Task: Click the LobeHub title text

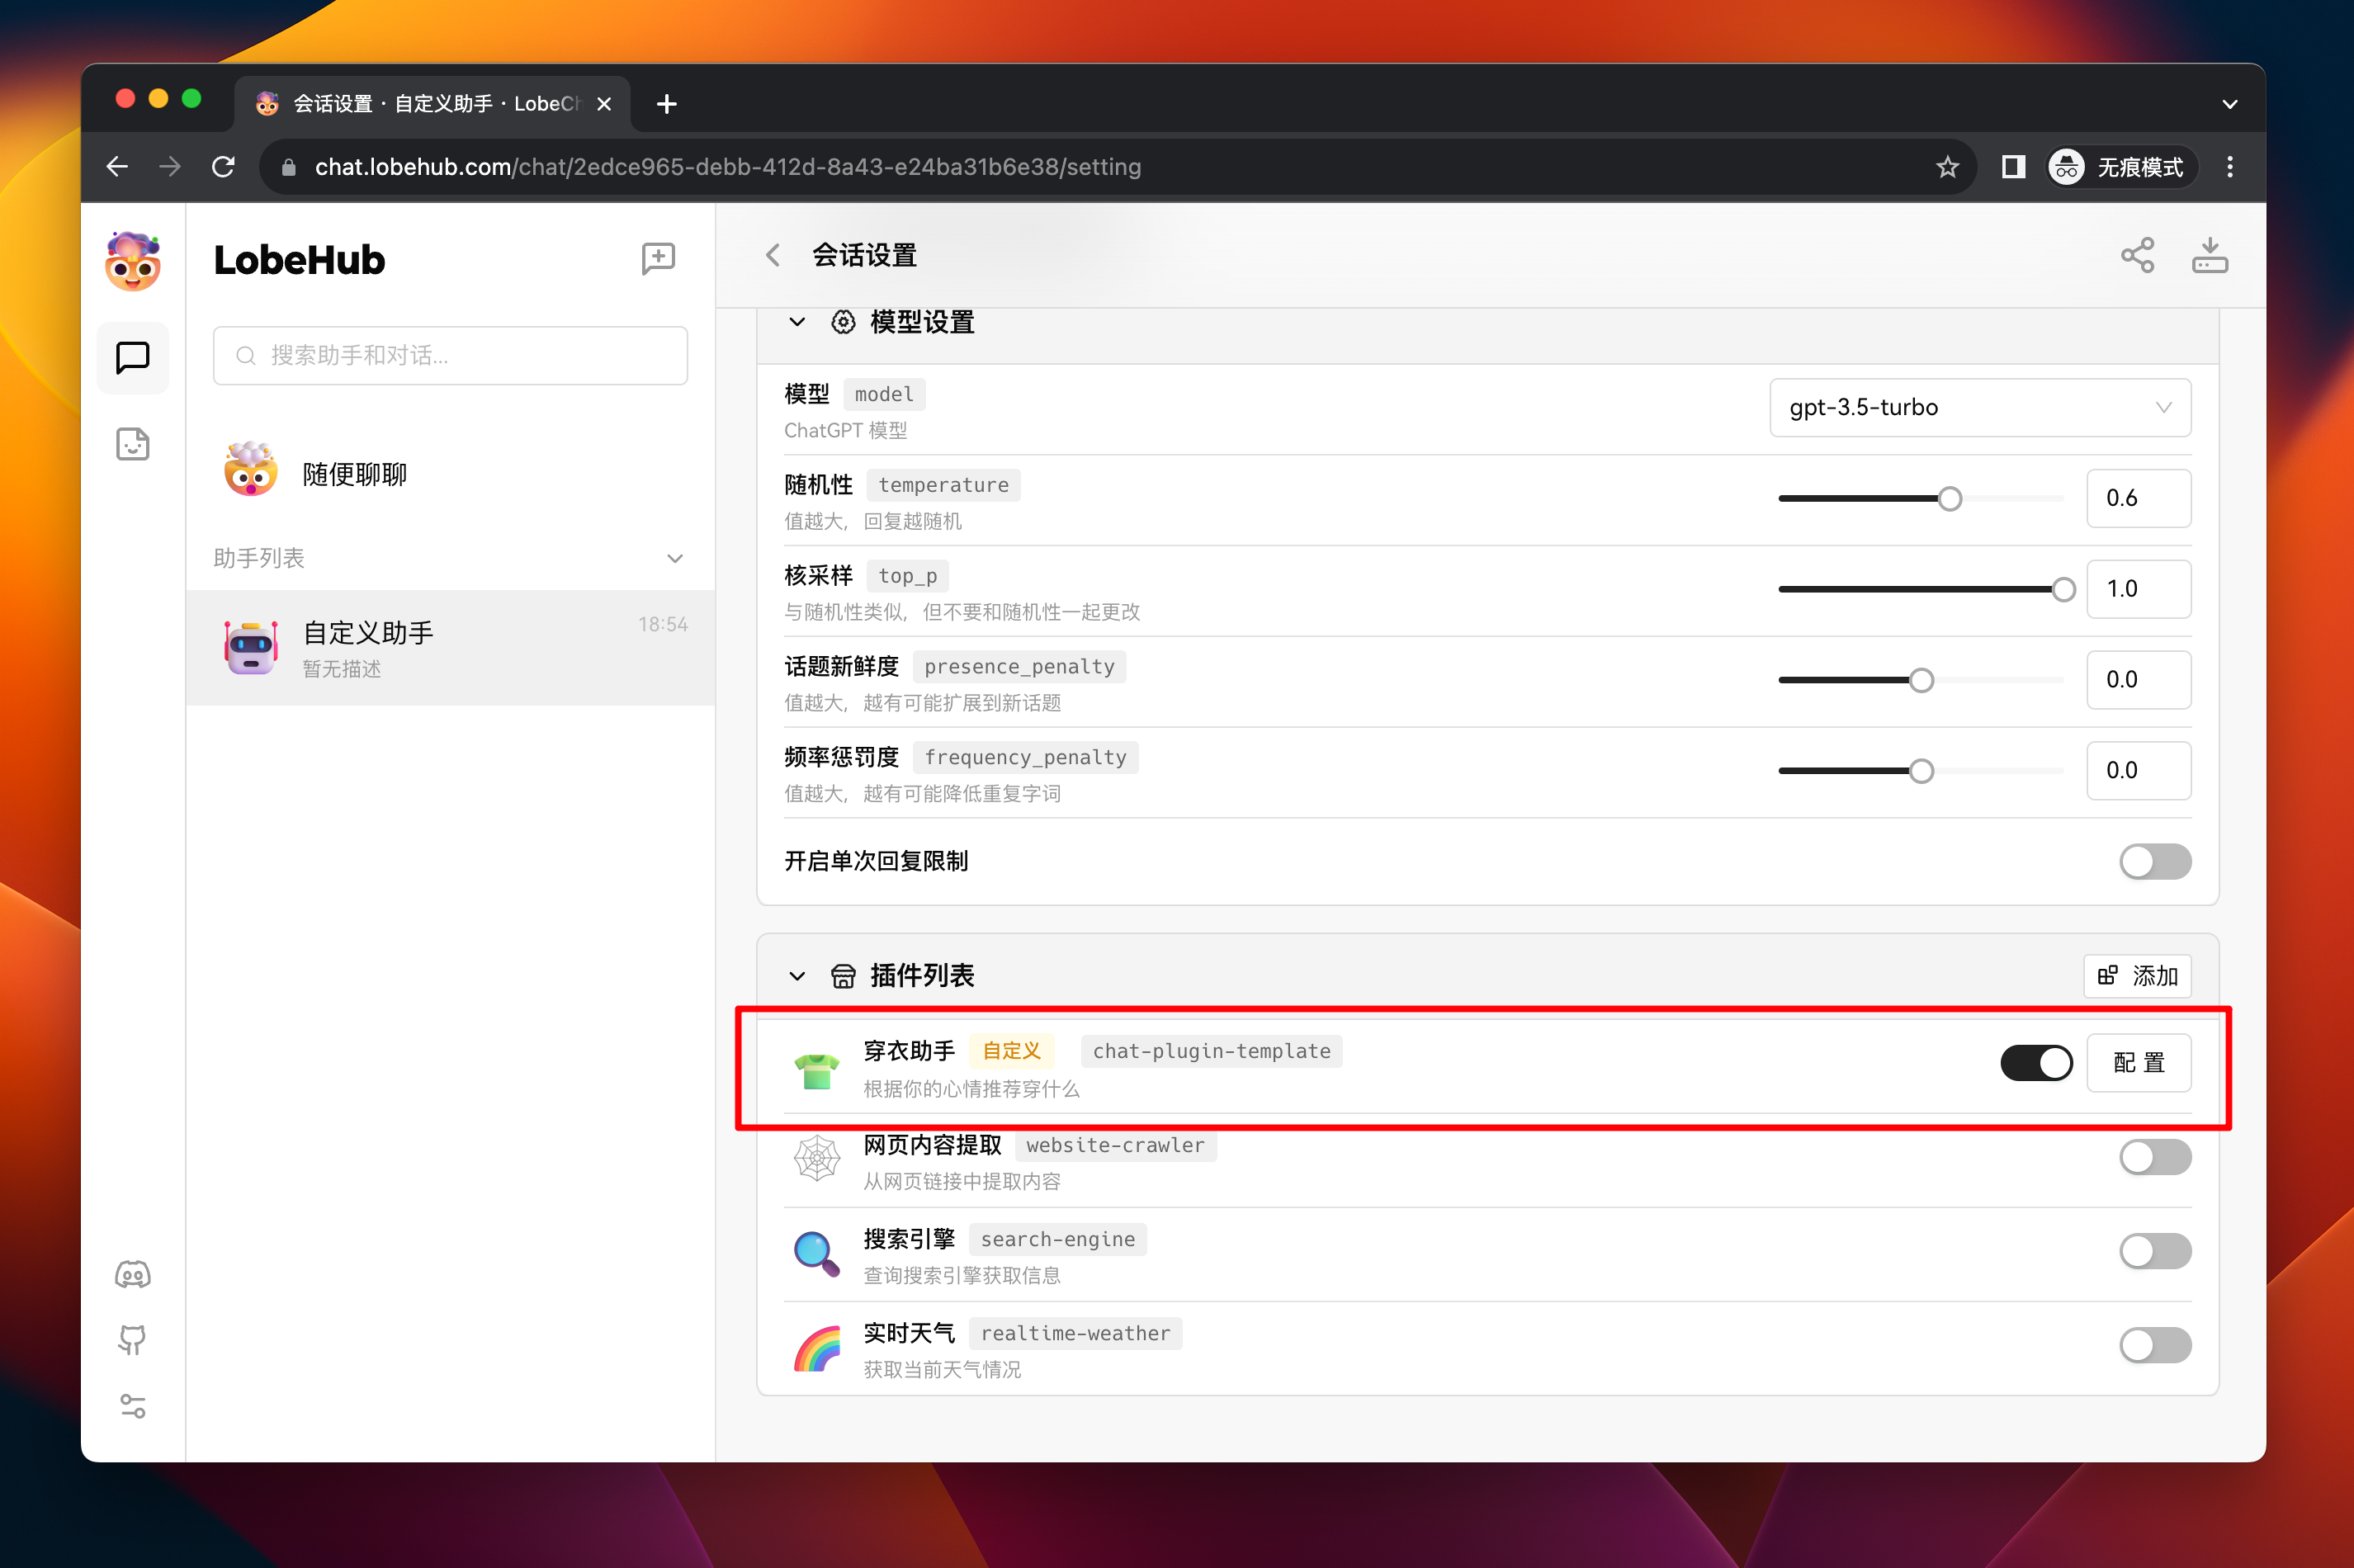Action: pyautogui.click(x=299, y=260)
